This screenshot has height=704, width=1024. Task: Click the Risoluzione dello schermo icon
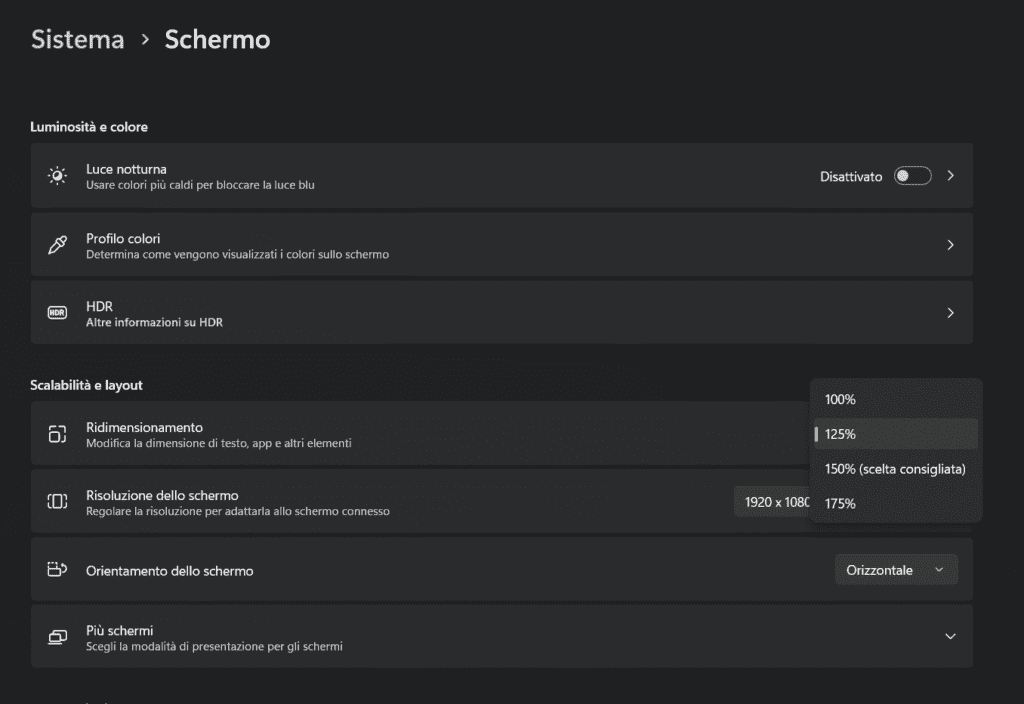pyautogui.click(x=57, y=501)
